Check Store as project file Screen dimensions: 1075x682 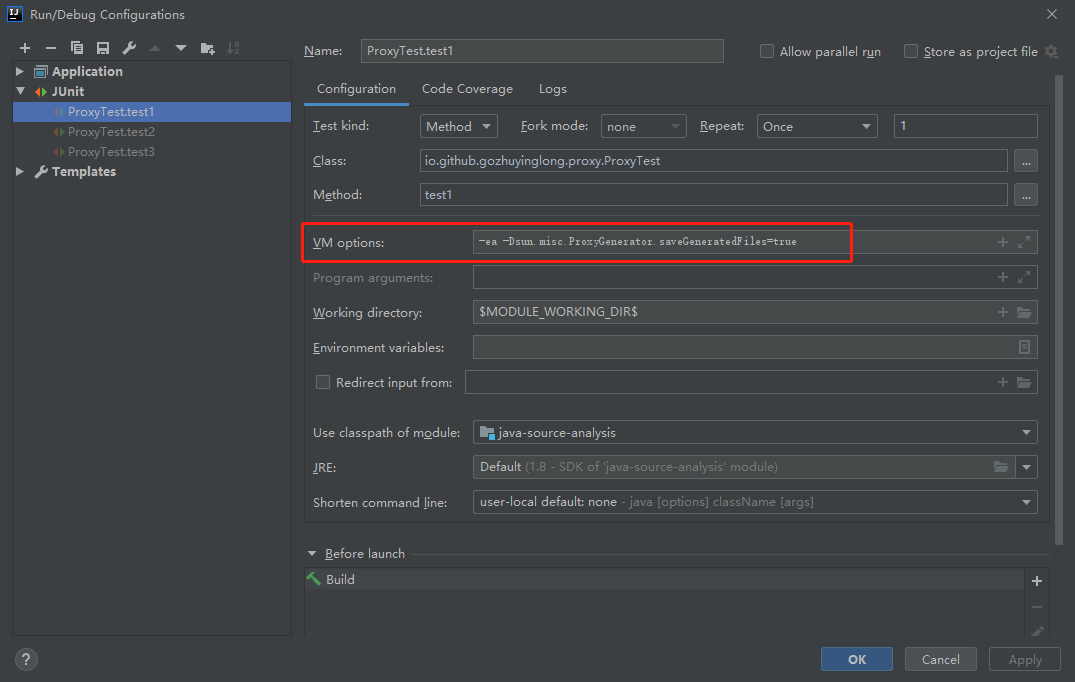tap(911, 51)
